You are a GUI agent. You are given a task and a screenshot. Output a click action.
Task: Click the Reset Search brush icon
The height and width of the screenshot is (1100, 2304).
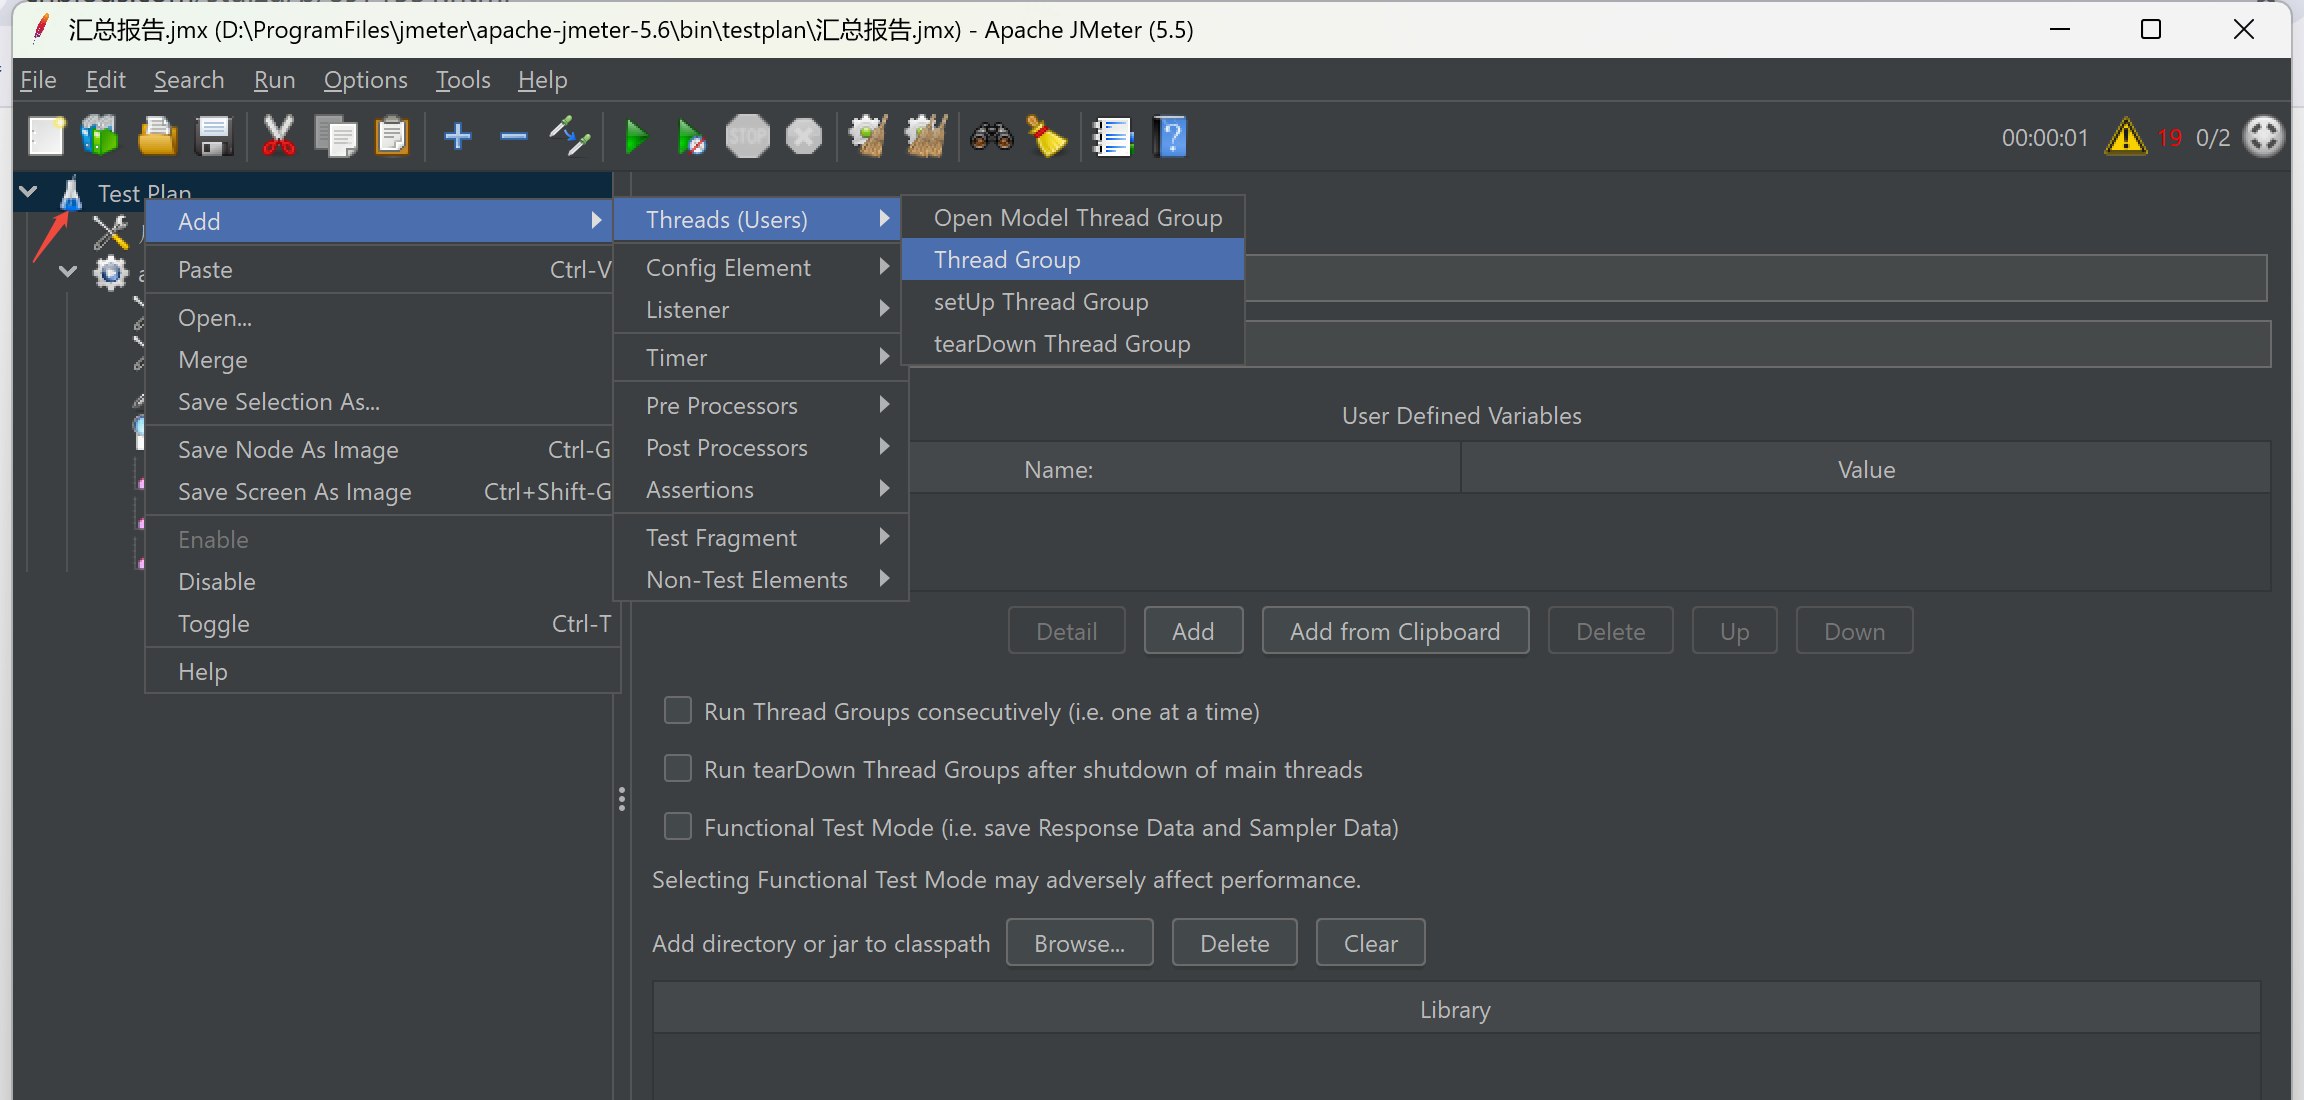(x=1047, y=137)
